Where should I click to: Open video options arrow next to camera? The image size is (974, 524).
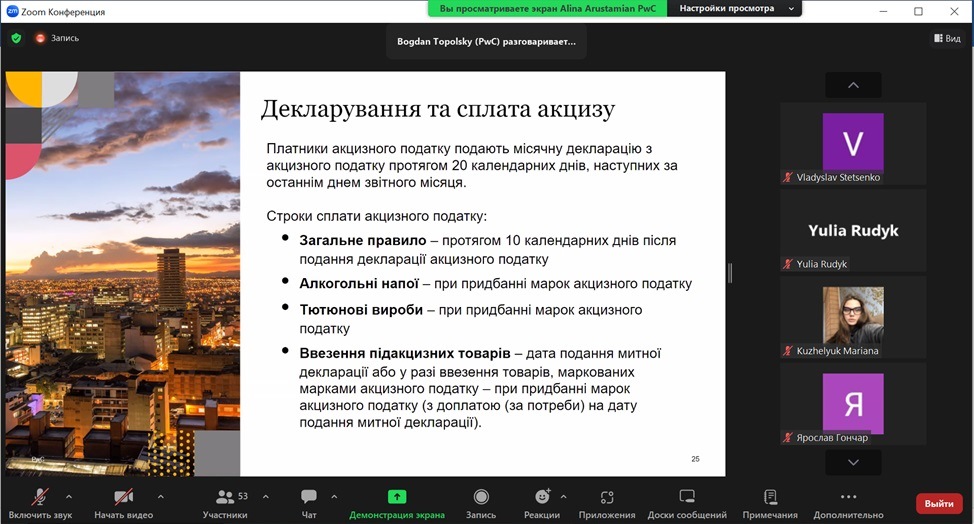coord(161,497)
